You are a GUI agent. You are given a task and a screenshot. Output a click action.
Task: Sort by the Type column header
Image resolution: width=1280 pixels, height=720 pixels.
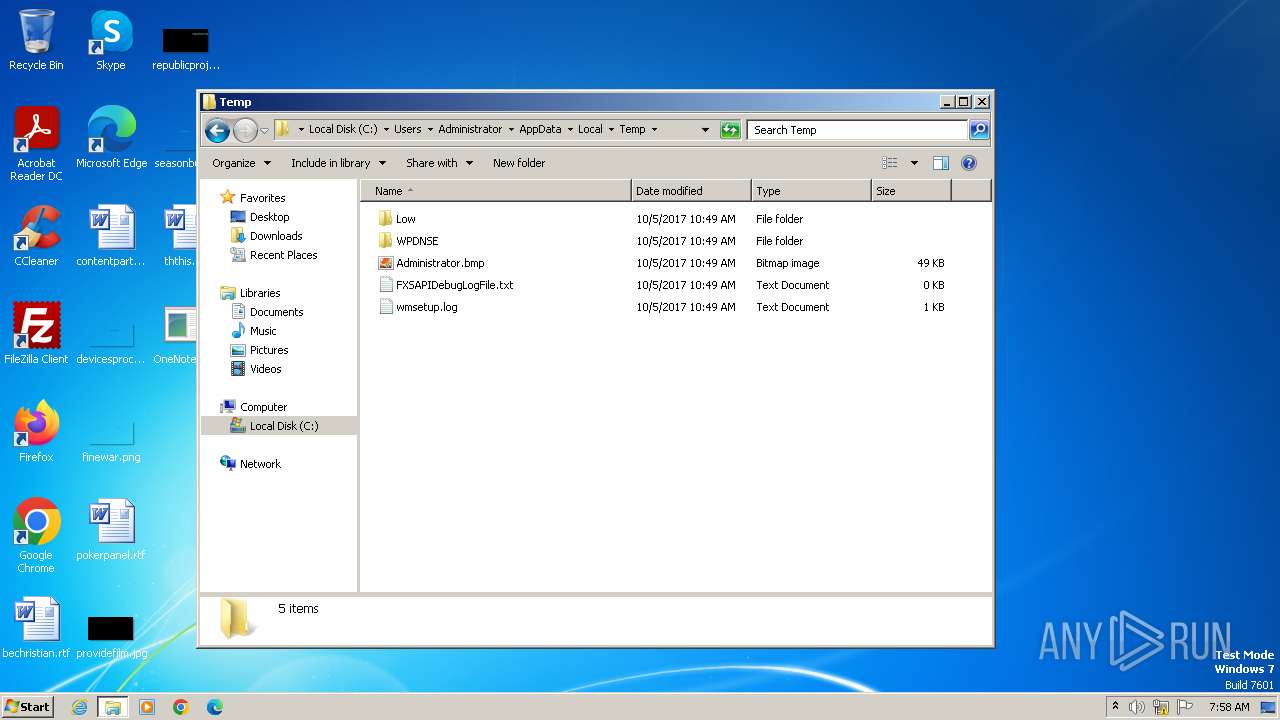click(811, 191)
